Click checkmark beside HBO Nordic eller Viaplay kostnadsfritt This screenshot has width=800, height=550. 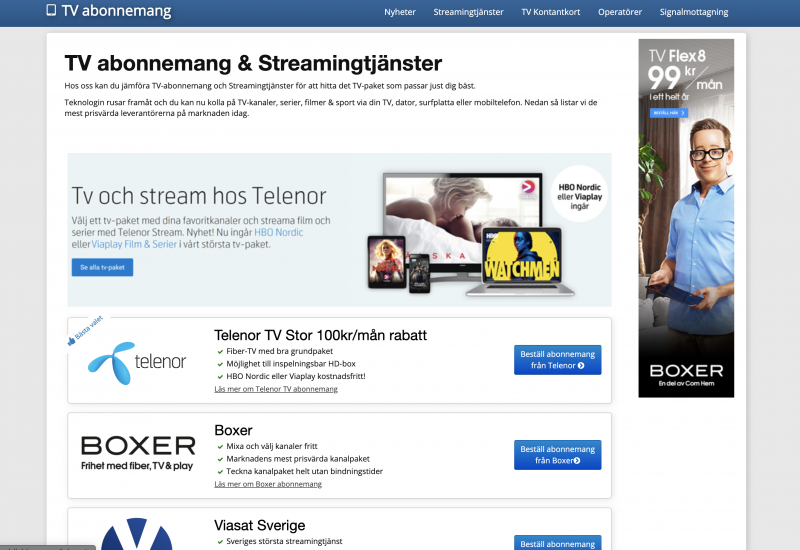coord(220,377)
